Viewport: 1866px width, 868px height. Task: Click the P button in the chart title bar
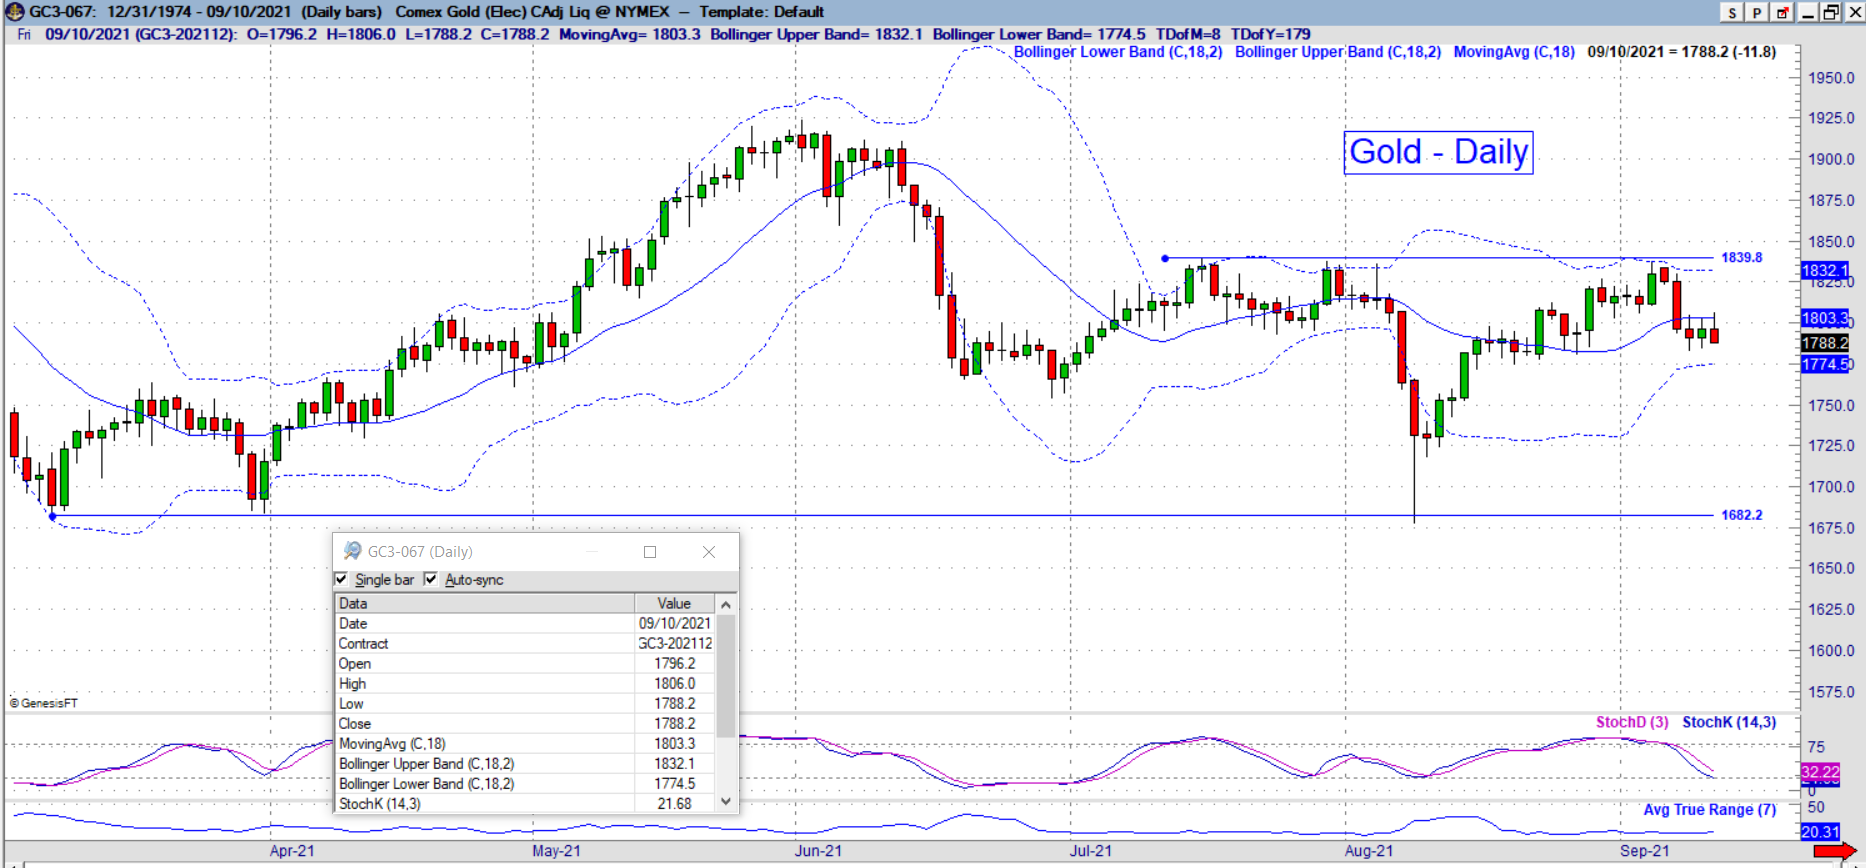1757,12
